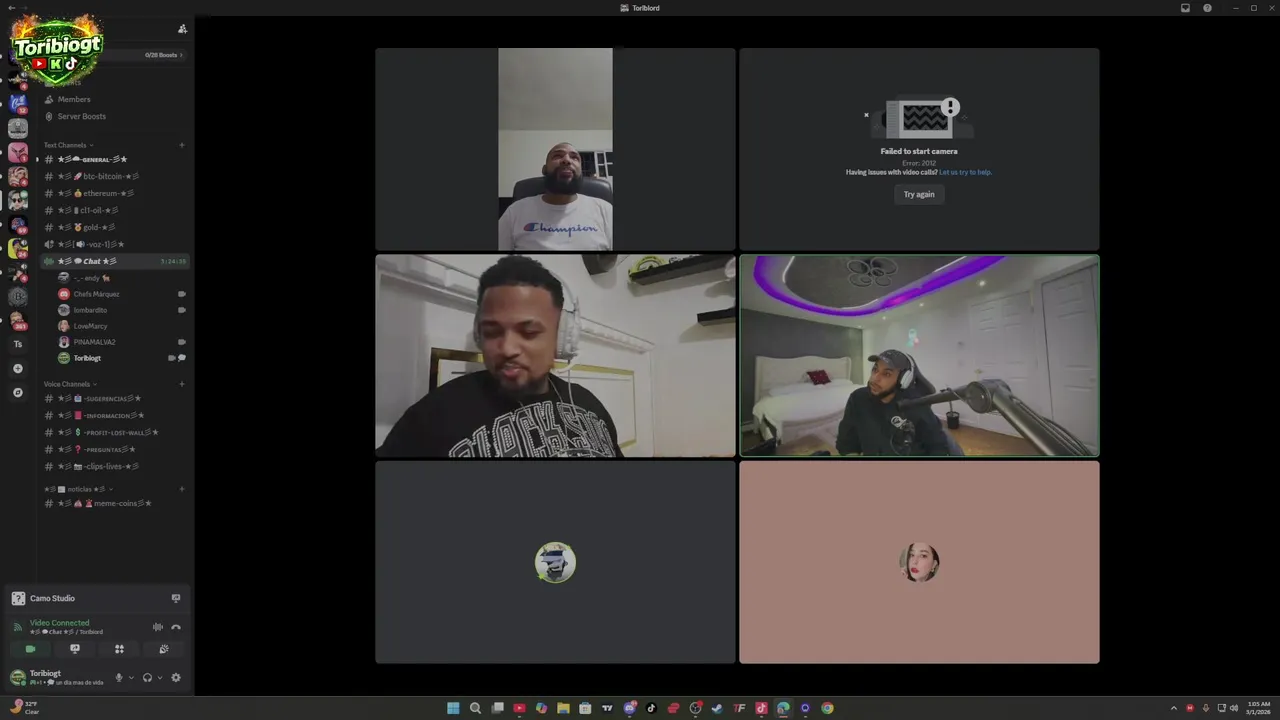Mute the microphone in user panel
The image size is (1280, 720).
119,677
